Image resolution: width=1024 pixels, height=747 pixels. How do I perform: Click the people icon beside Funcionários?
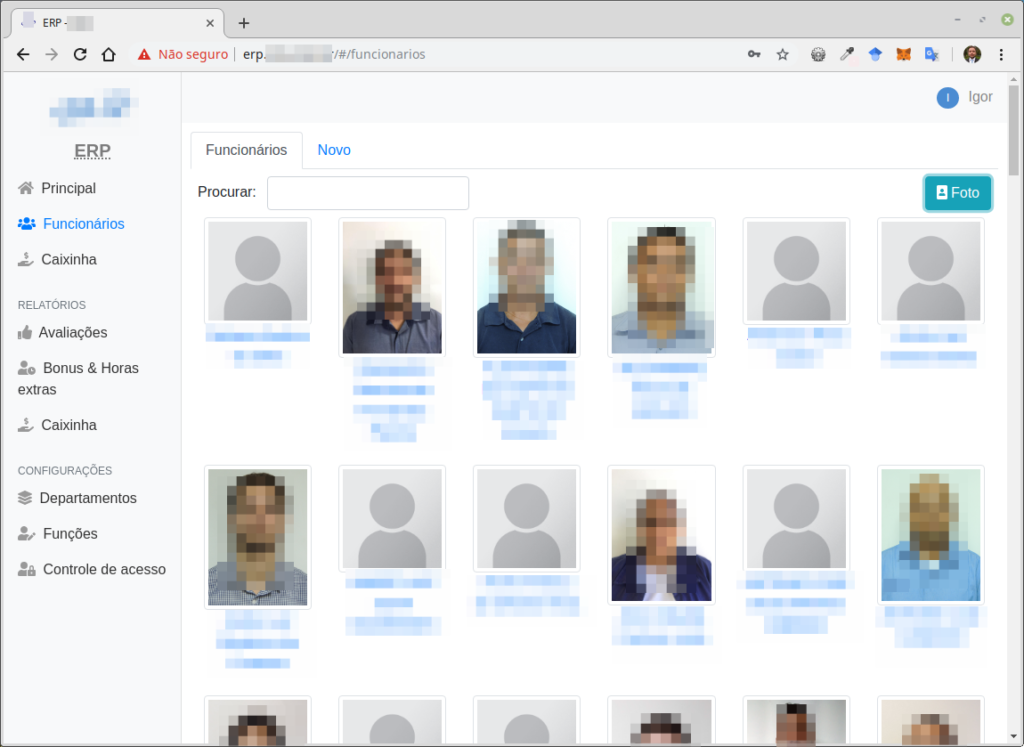27,224
